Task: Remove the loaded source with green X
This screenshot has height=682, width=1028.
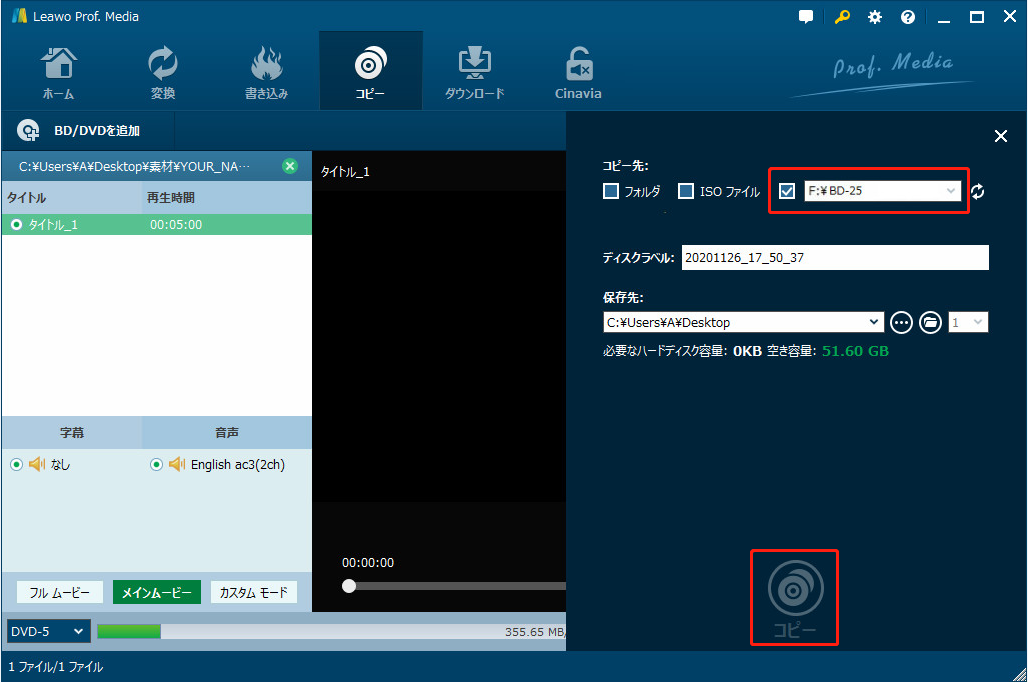Action: pyautogui.click(x=290, y=166)
